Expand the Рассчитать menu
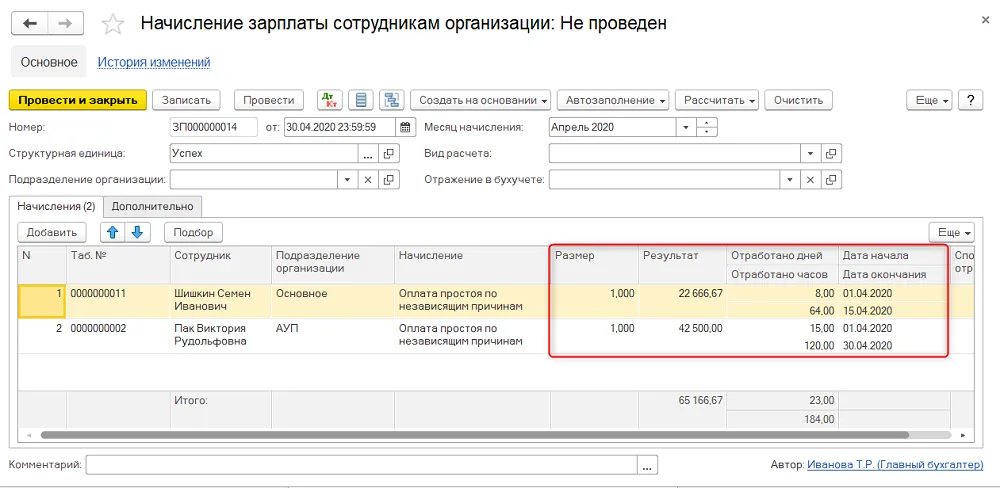This screenshot has height=488, width=1000. click(x=717, y=100)
